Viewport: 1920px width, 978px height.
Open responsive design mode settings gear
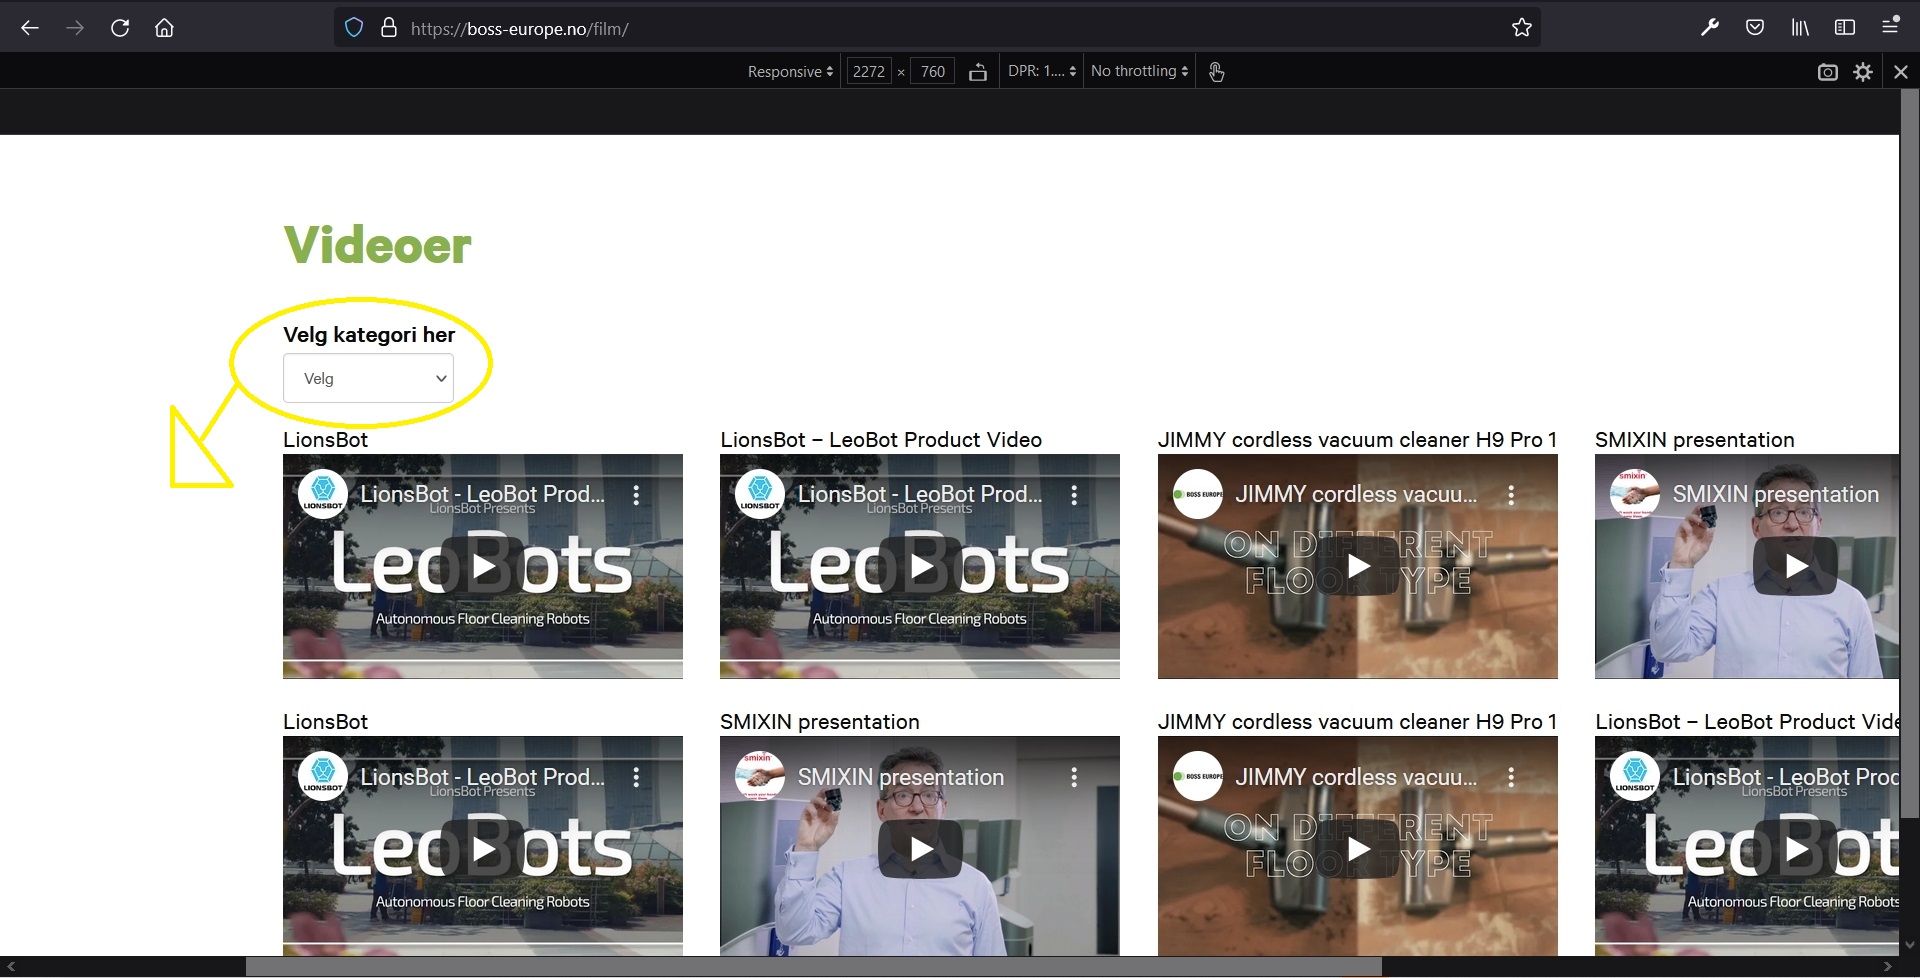[1863, 72]
